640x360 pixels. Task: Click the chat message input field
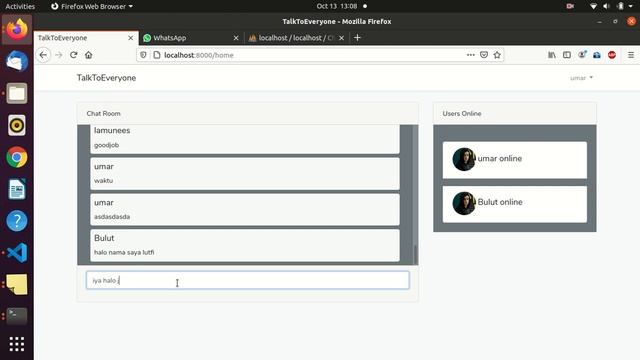(x=247, y=280)
